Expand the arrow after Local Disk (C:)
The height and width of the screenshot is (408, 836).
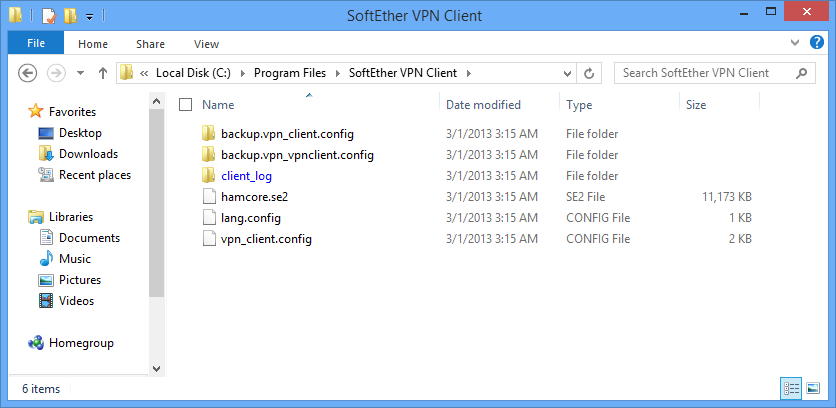[x=243, y=73]
